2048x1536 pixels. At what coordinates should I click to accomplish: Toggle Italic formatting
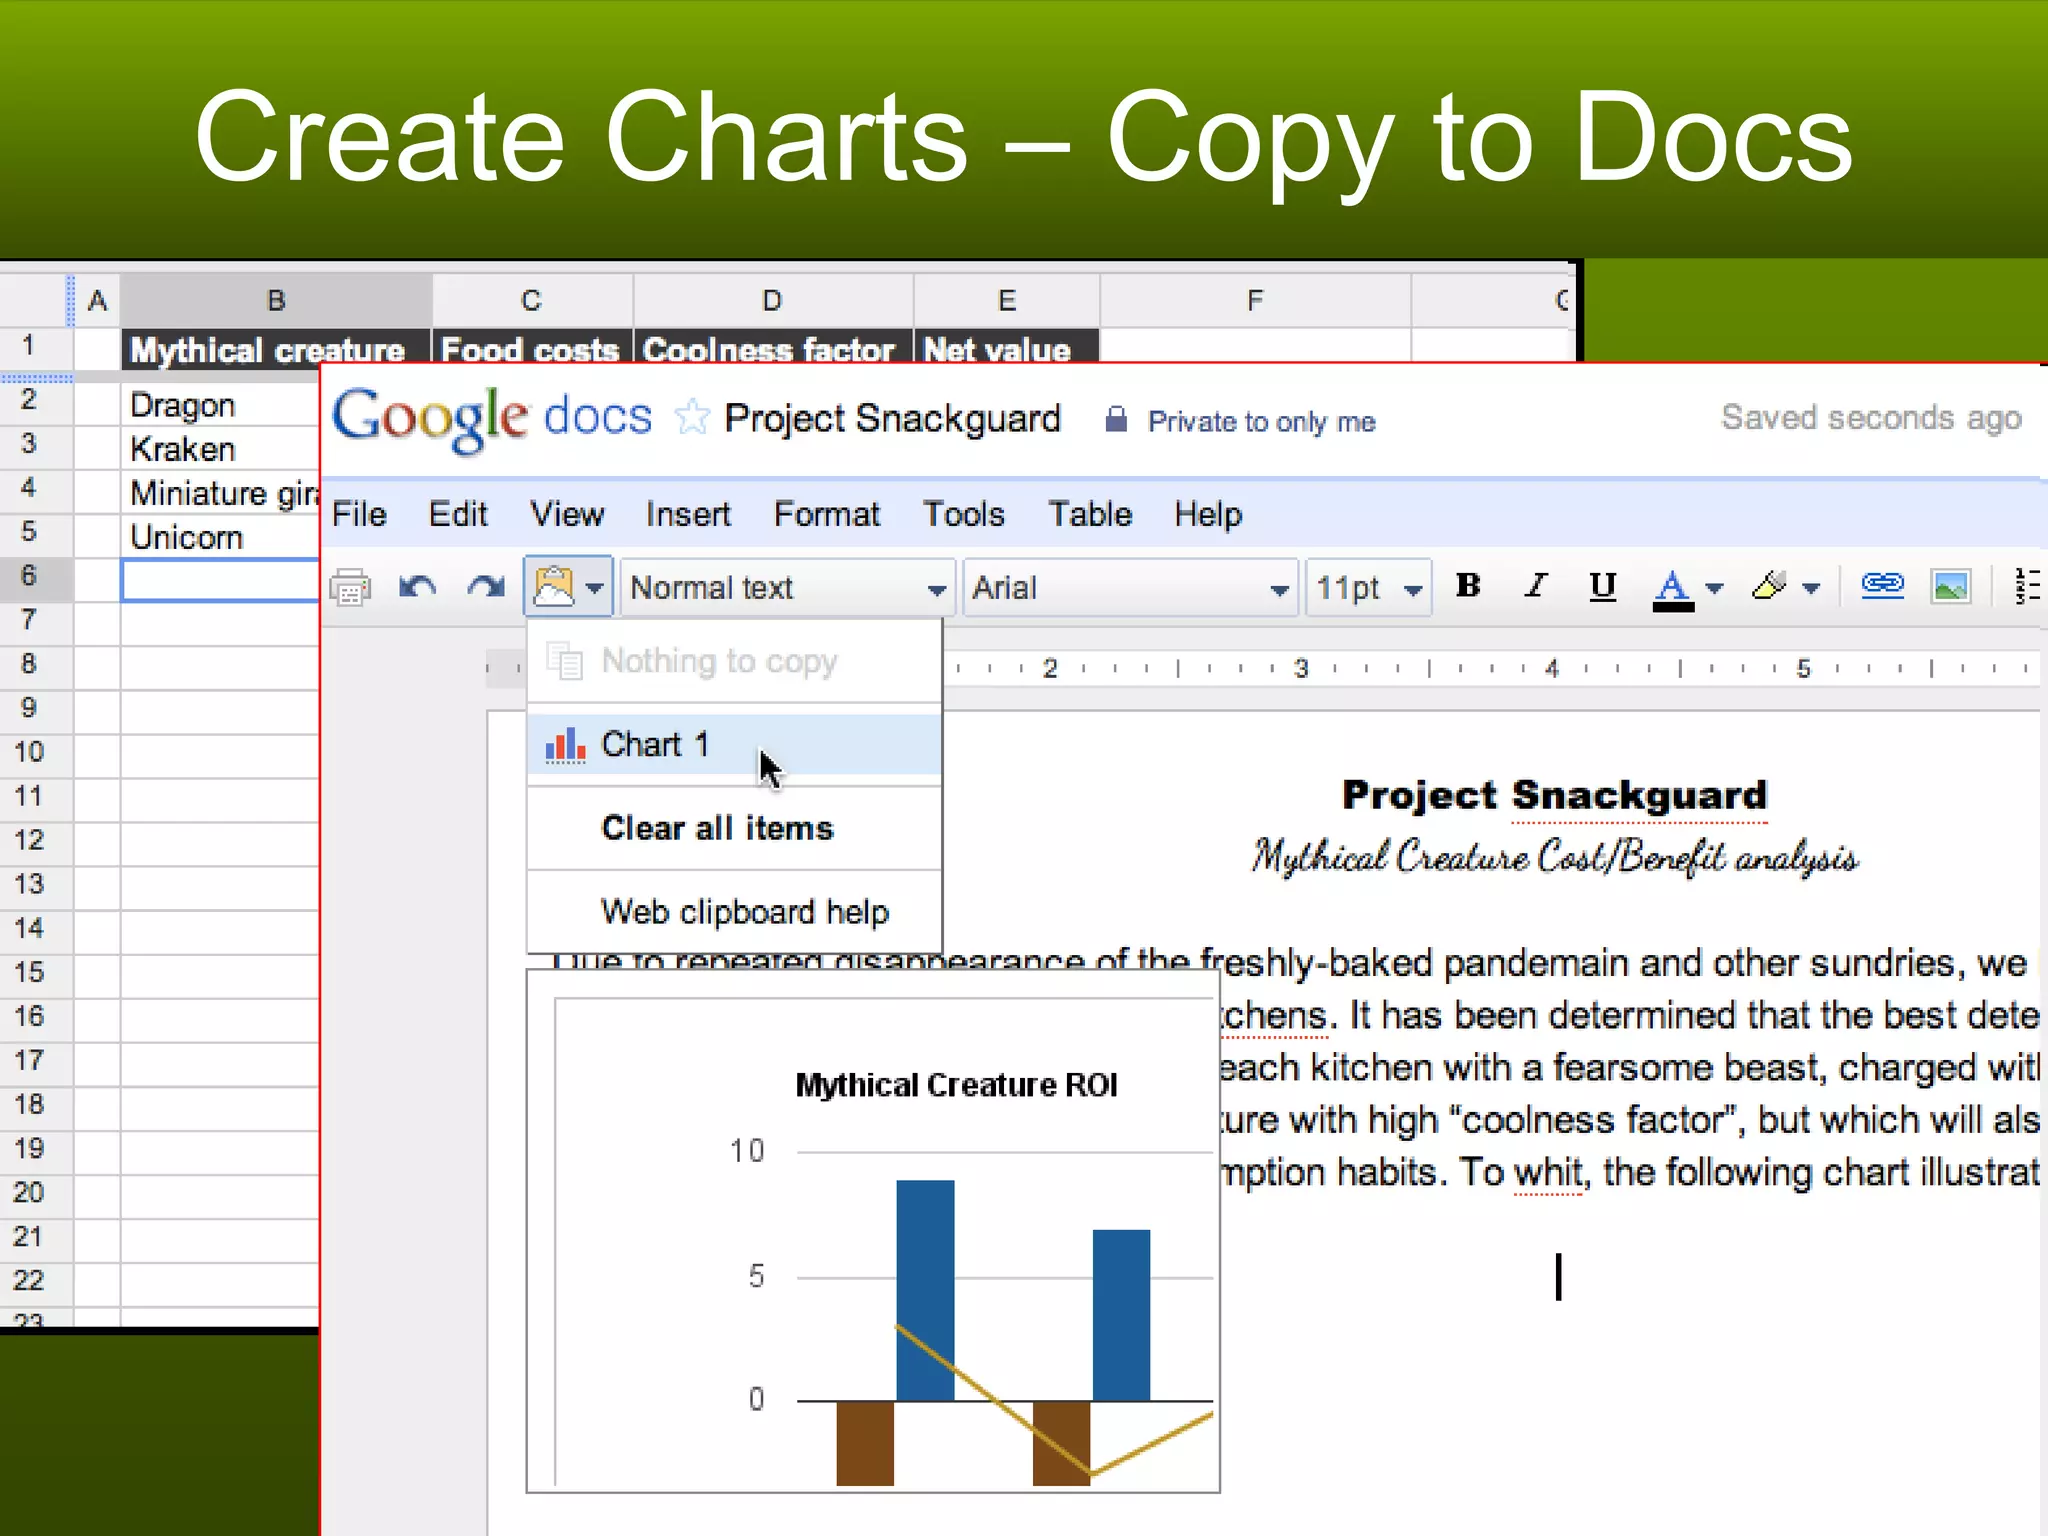1536,586
